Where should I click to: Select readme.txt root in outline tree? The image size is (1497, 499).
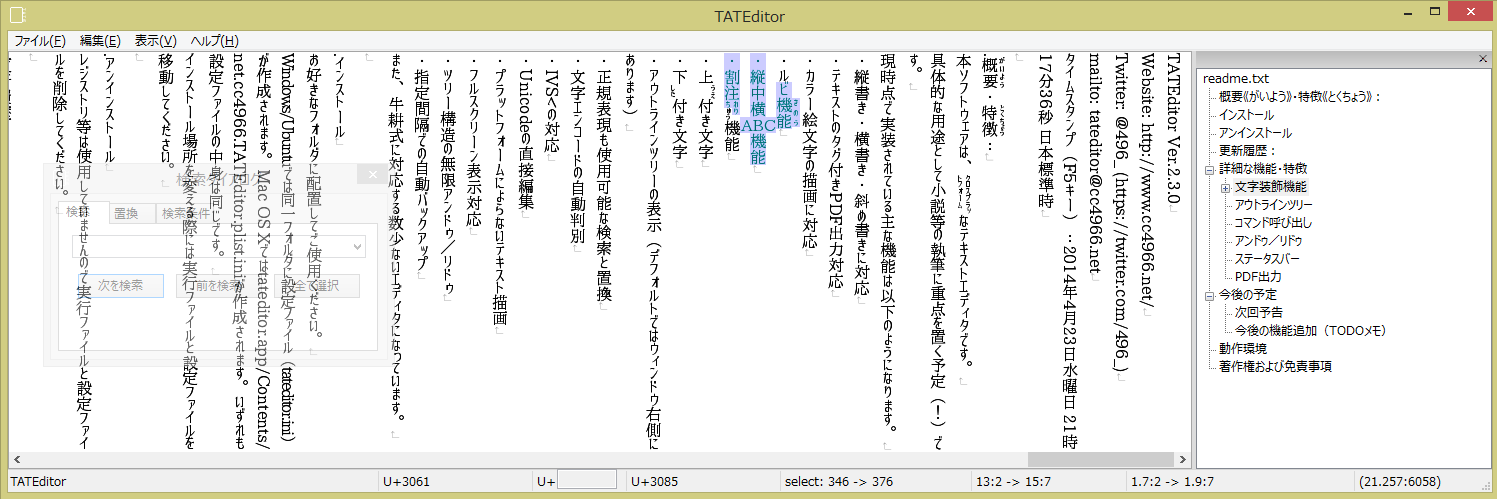click(1235, 79)
